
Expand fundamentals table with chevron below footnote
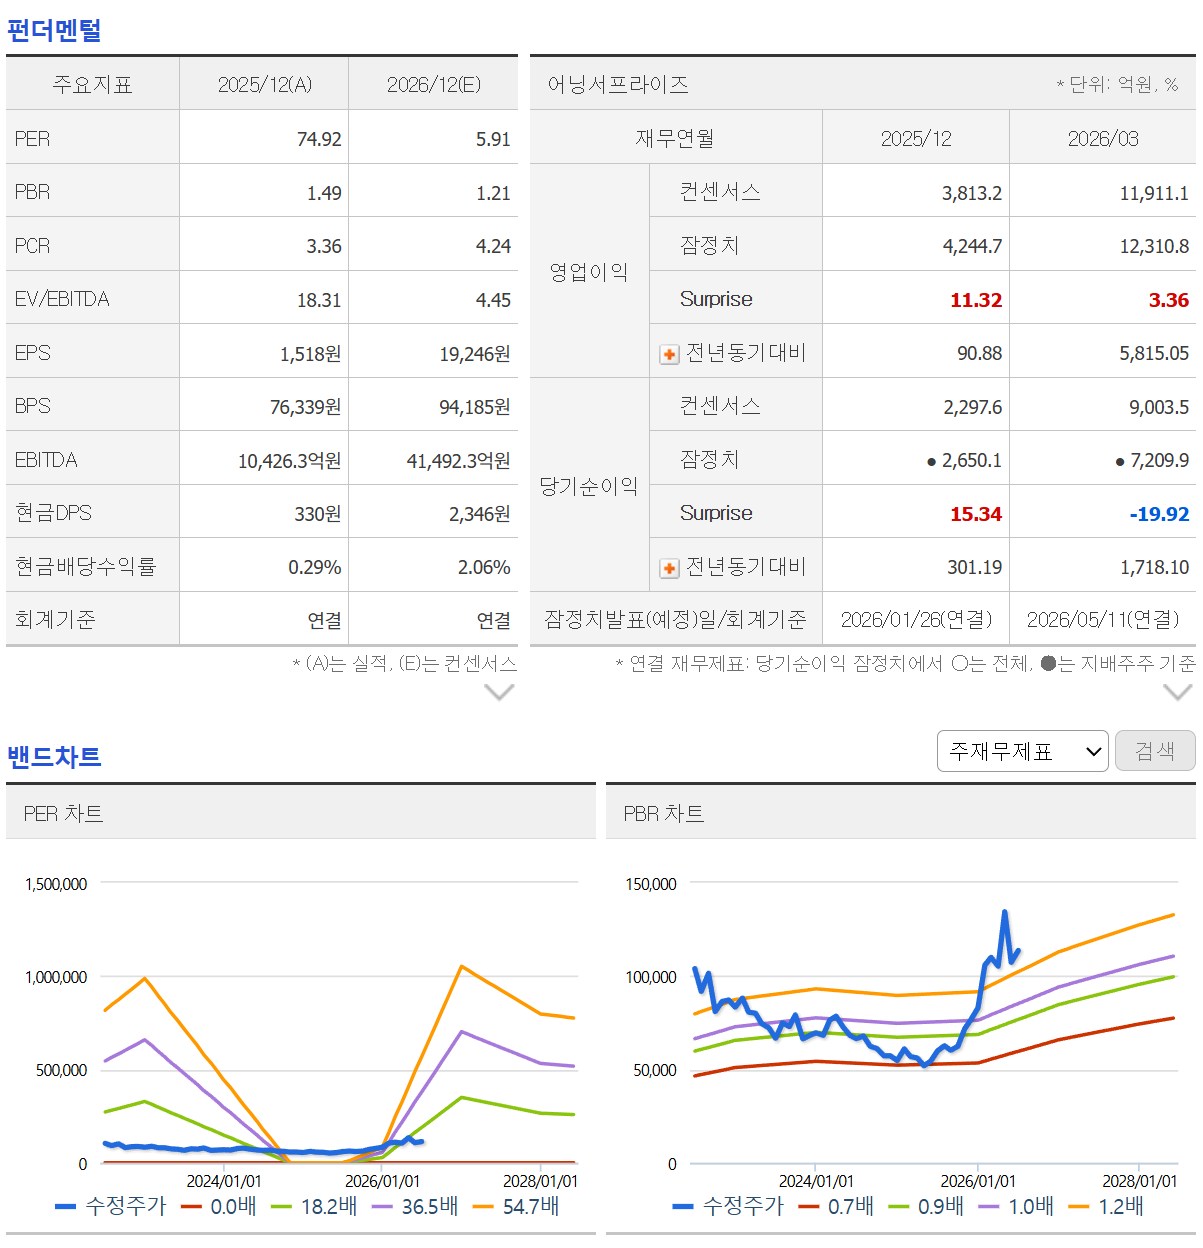tap(499, 692)
